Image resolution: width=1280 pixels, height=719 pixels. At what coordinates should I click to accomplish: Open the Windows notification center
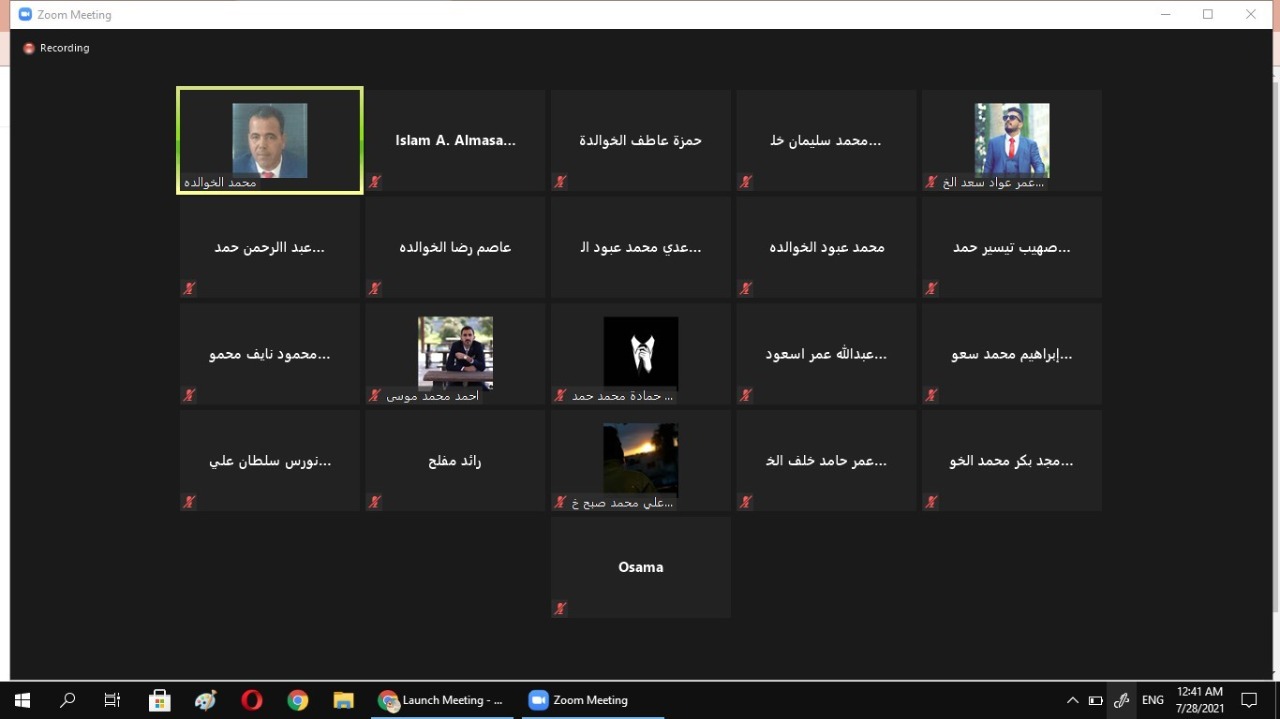pyautogui.click(x=1249, y=700)
